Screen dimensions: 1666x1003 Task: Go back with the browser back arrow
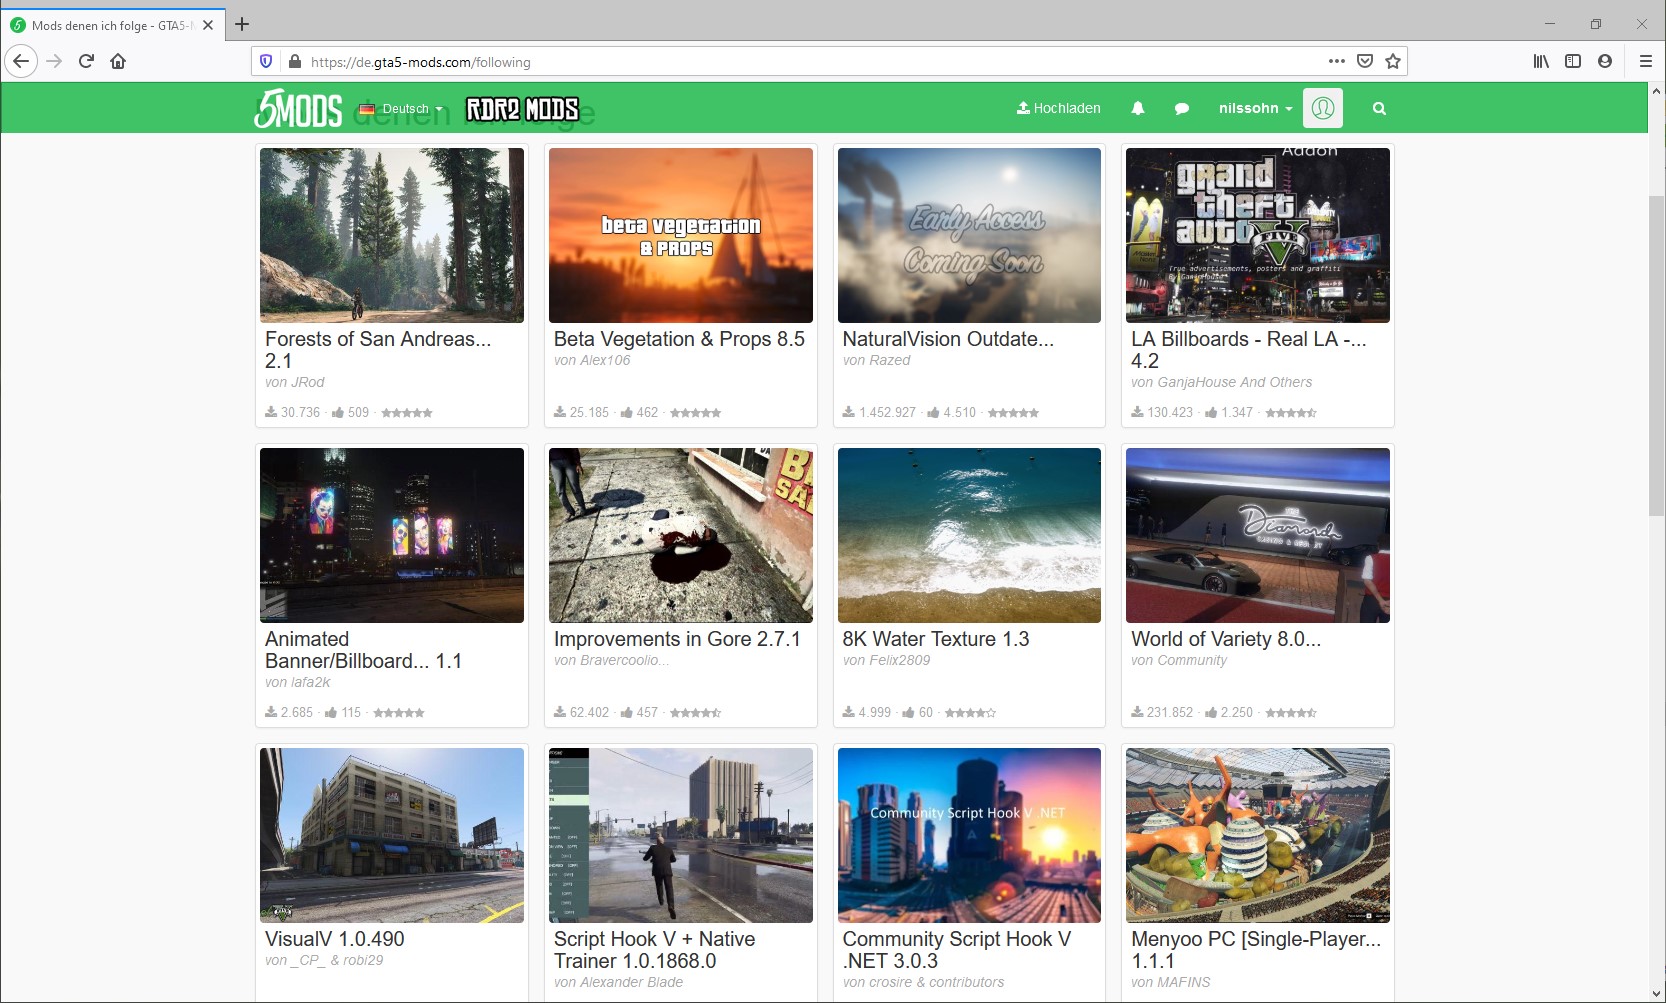coord(22,61)
